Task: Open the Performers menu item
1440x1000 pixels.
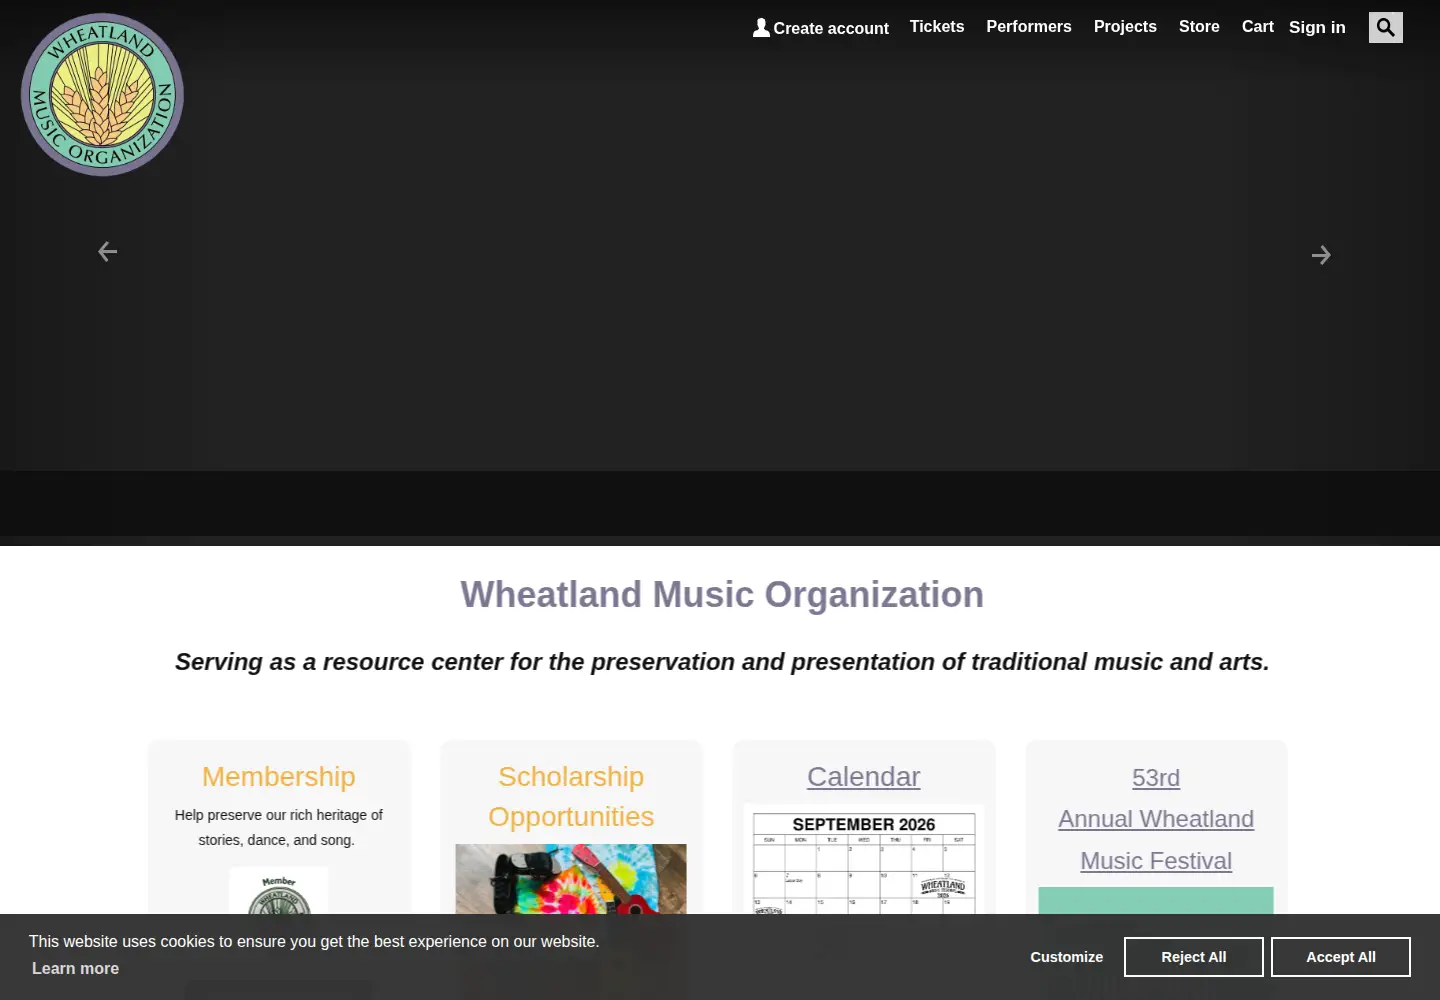Action: click(1029, 27)
